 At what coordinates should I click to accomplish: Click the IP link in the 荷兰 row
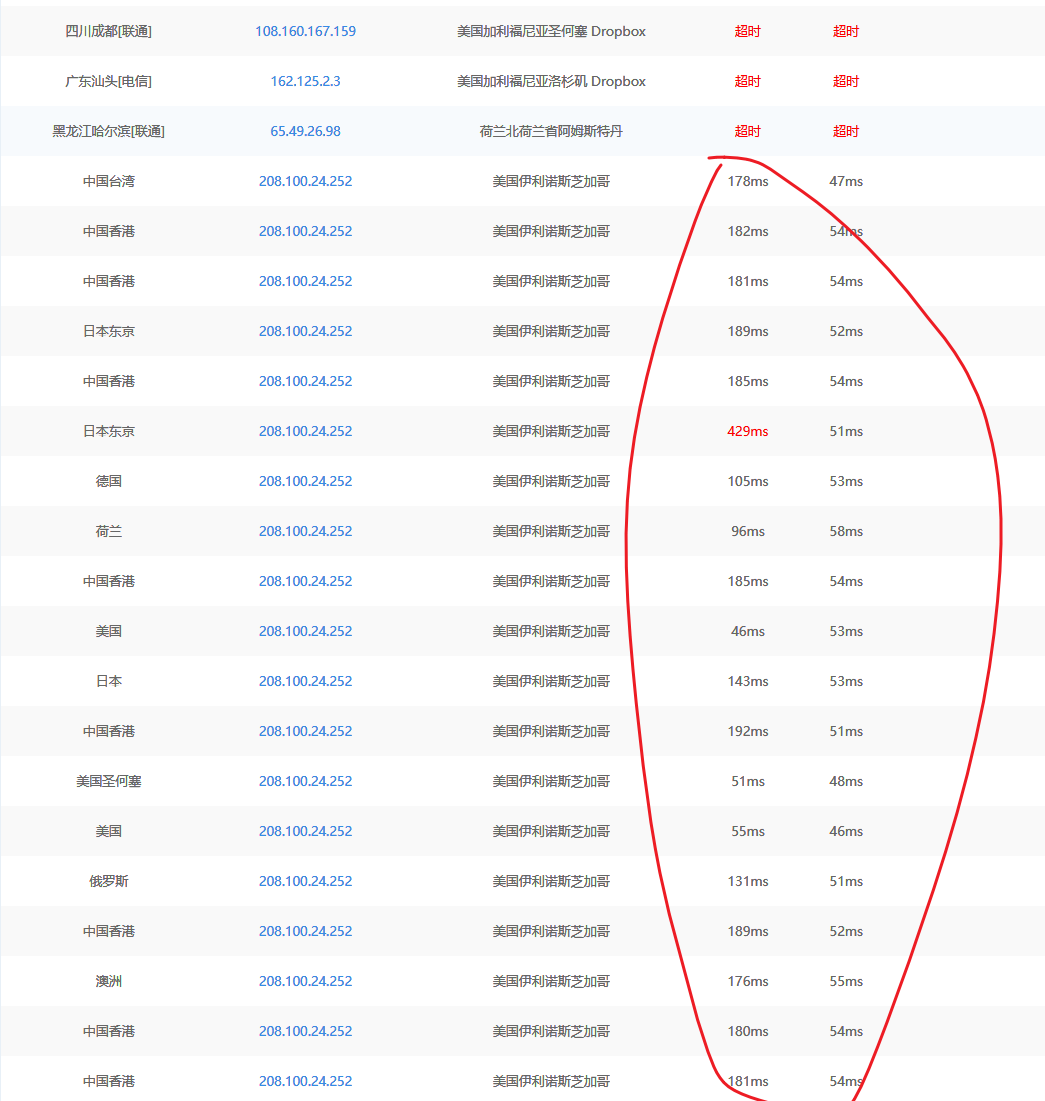pos(305,531)
